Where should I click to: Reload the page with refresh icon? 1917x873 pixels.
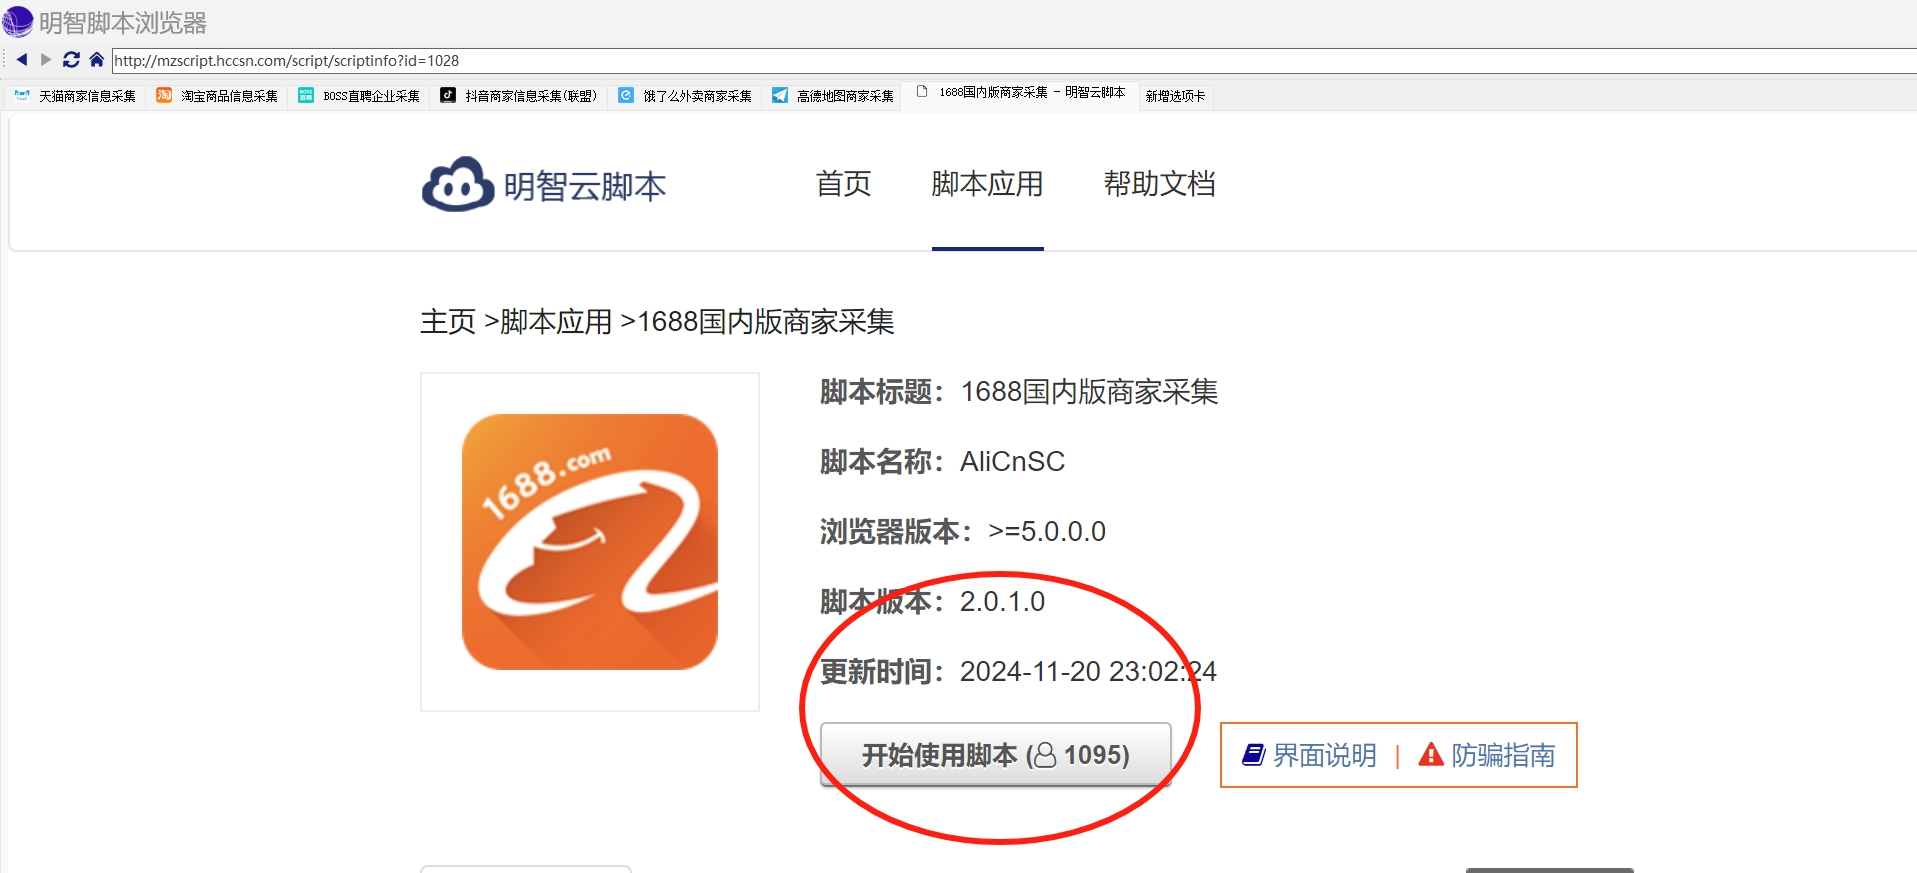[71, 60]
